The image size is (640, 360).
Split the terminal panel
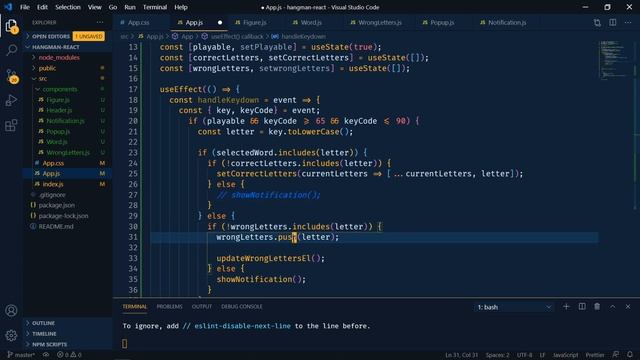click(x=582, y=307)
